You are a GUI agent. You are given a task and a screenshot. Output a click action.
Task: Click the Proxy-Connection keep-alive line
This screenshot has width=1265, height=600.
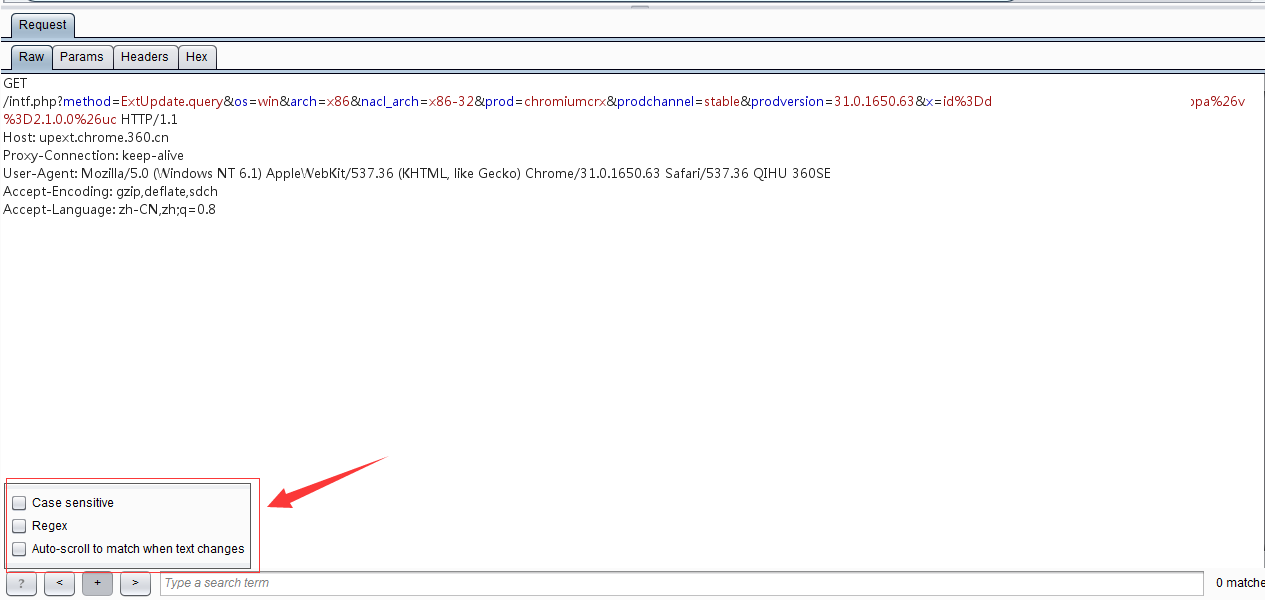coord(93,156)
